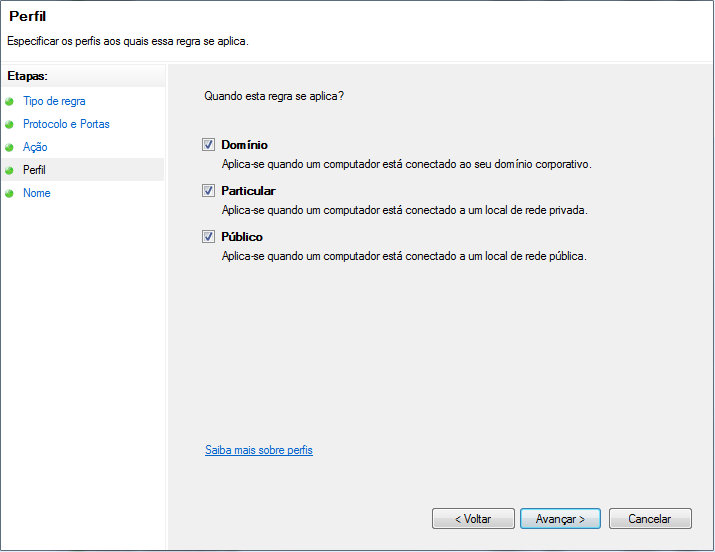Select the Perfil step in sidebar
The height and width of the screenshot is (552, 715).
tap(34, 170)
